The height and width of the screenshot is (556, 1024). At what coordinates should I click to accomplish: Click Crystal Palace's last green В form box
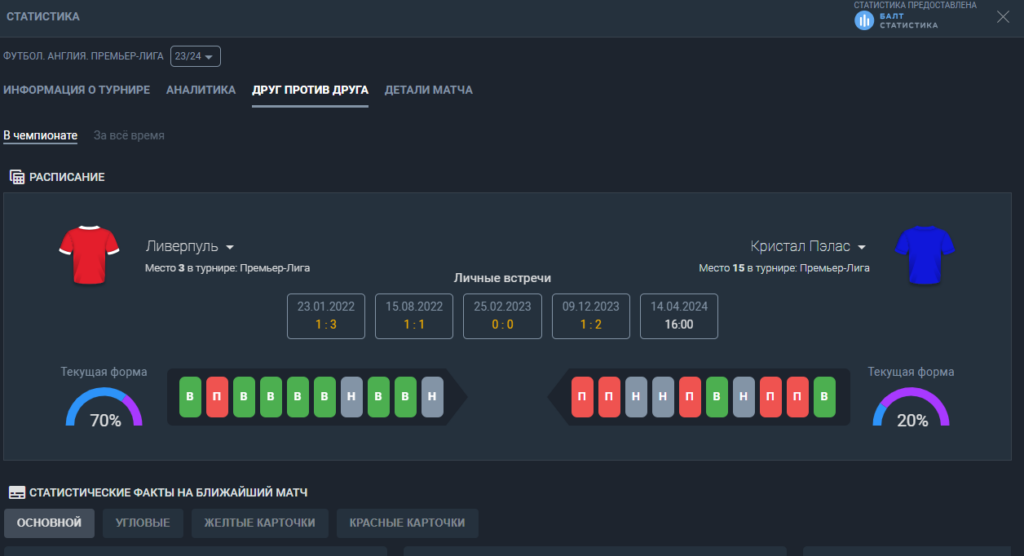coord(824,397)
